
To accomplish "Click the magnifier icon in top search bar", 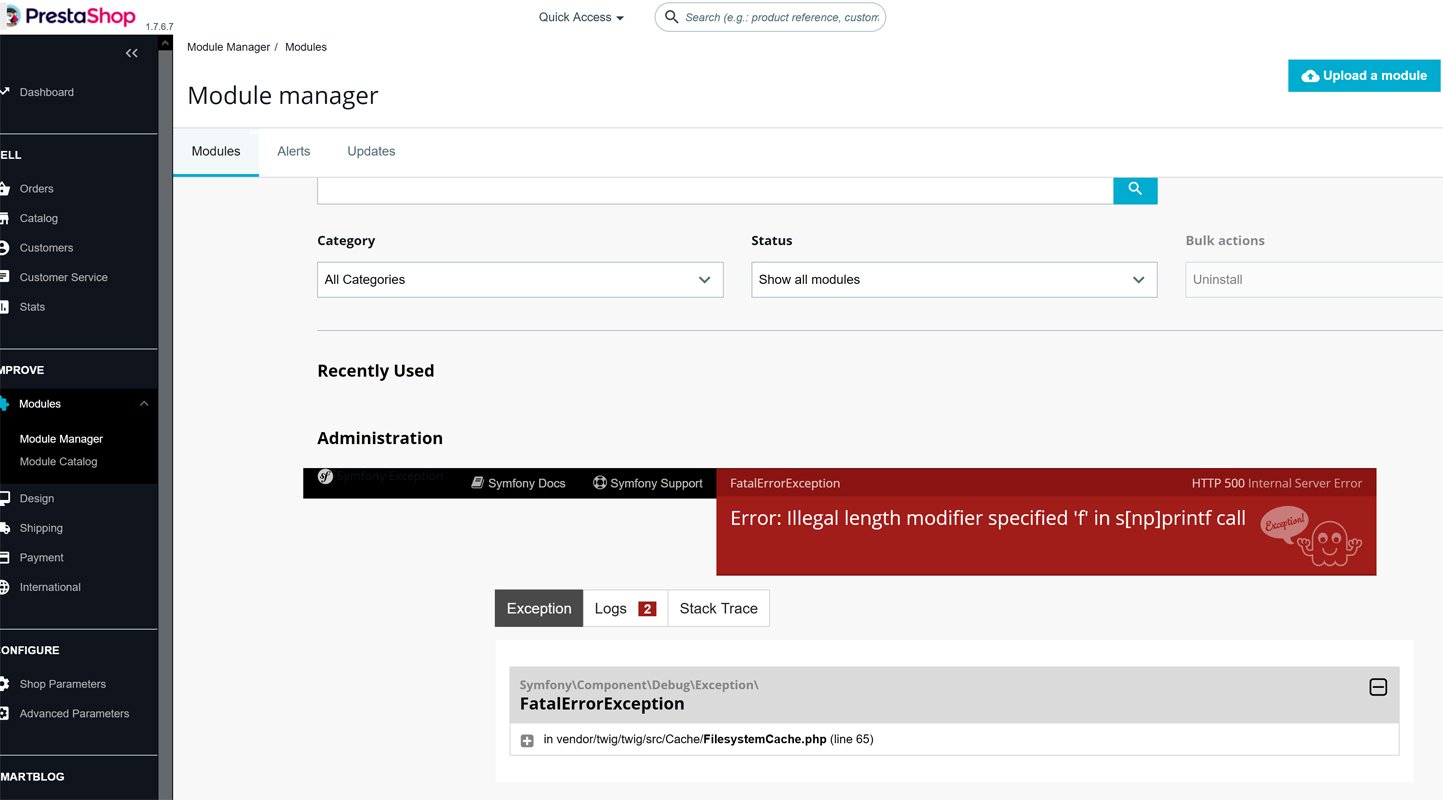I will click(x=671, y=17).
